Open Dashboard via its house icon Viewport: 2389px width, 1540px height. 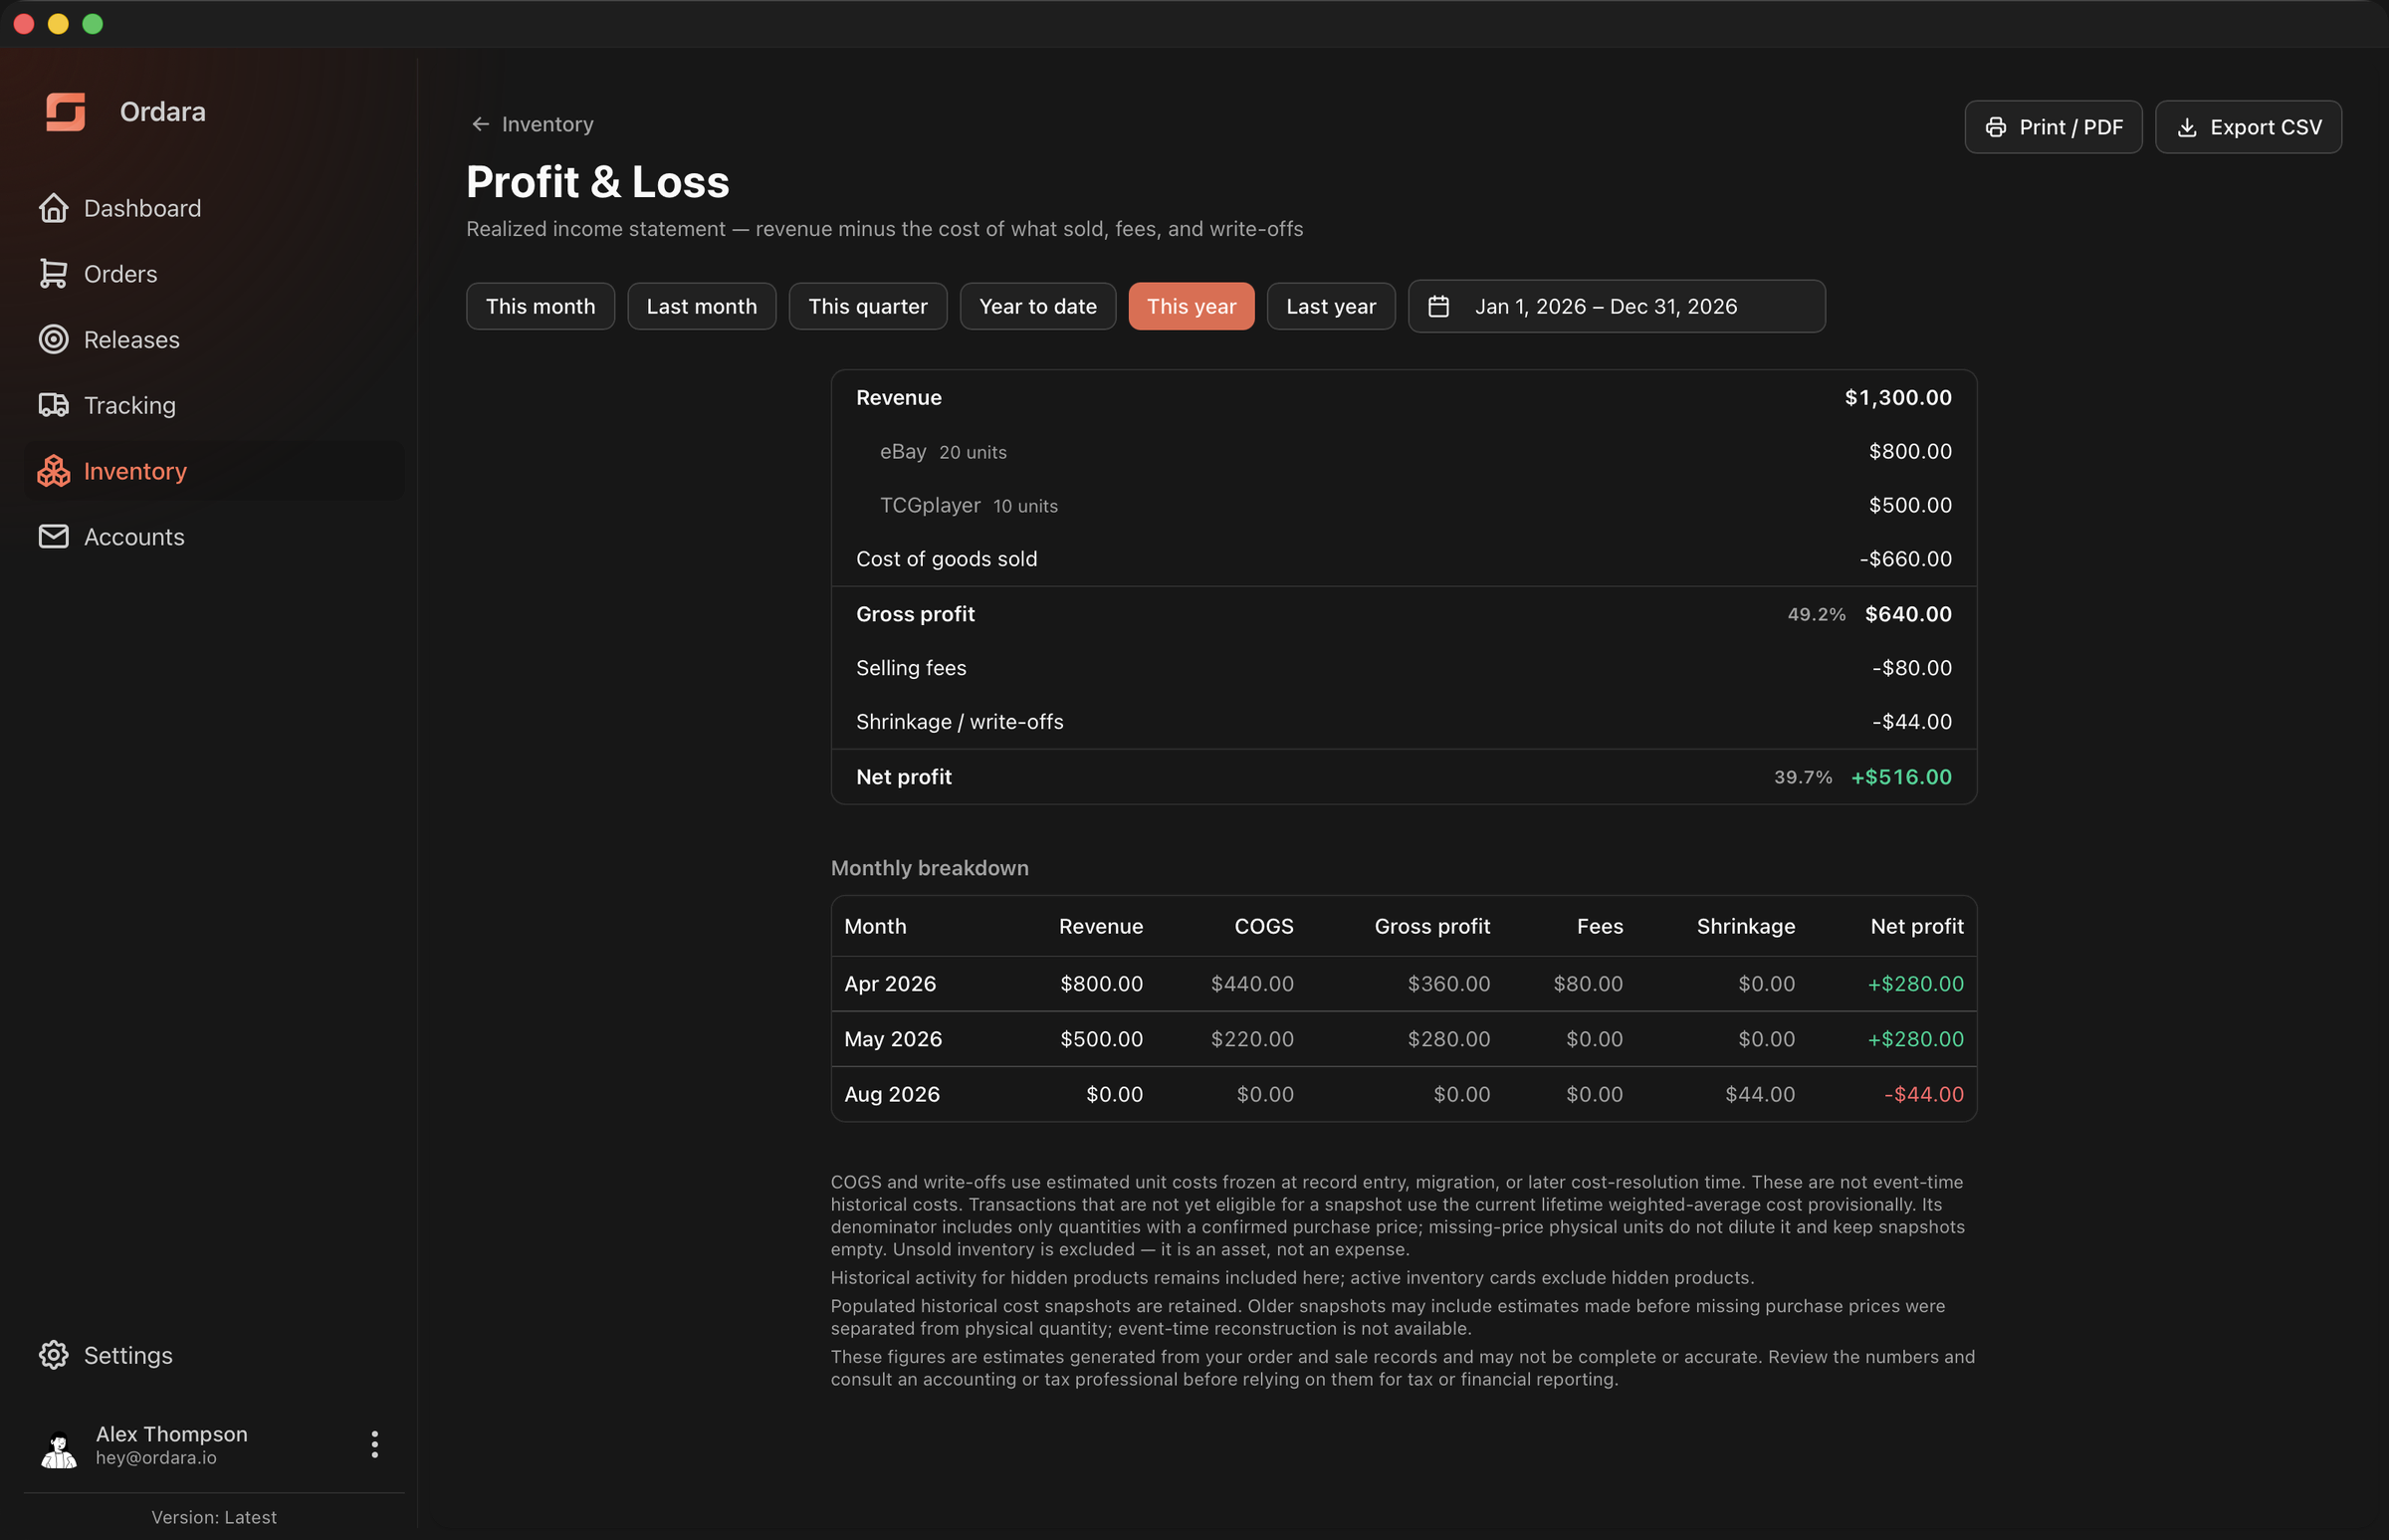(x=53, y=208)
